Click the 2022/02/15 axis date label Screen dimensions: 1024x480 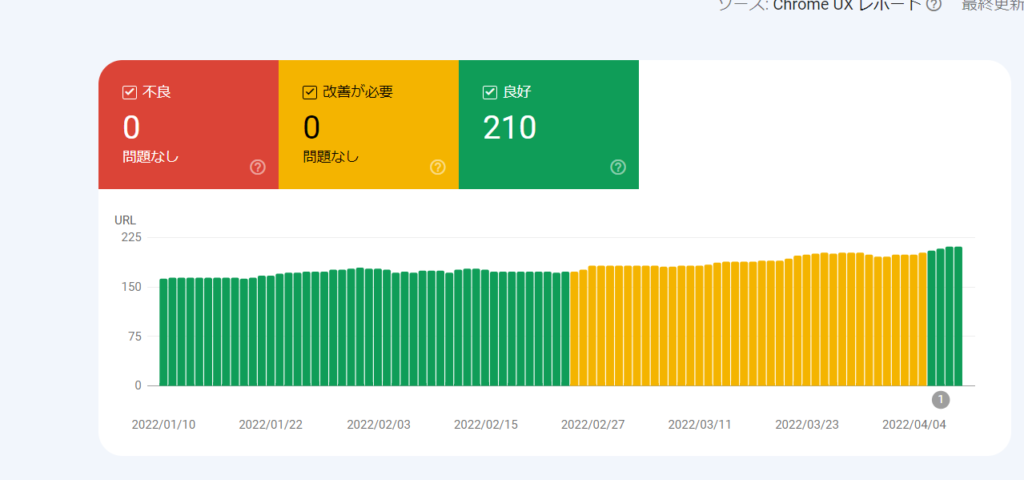coord(485,424)
